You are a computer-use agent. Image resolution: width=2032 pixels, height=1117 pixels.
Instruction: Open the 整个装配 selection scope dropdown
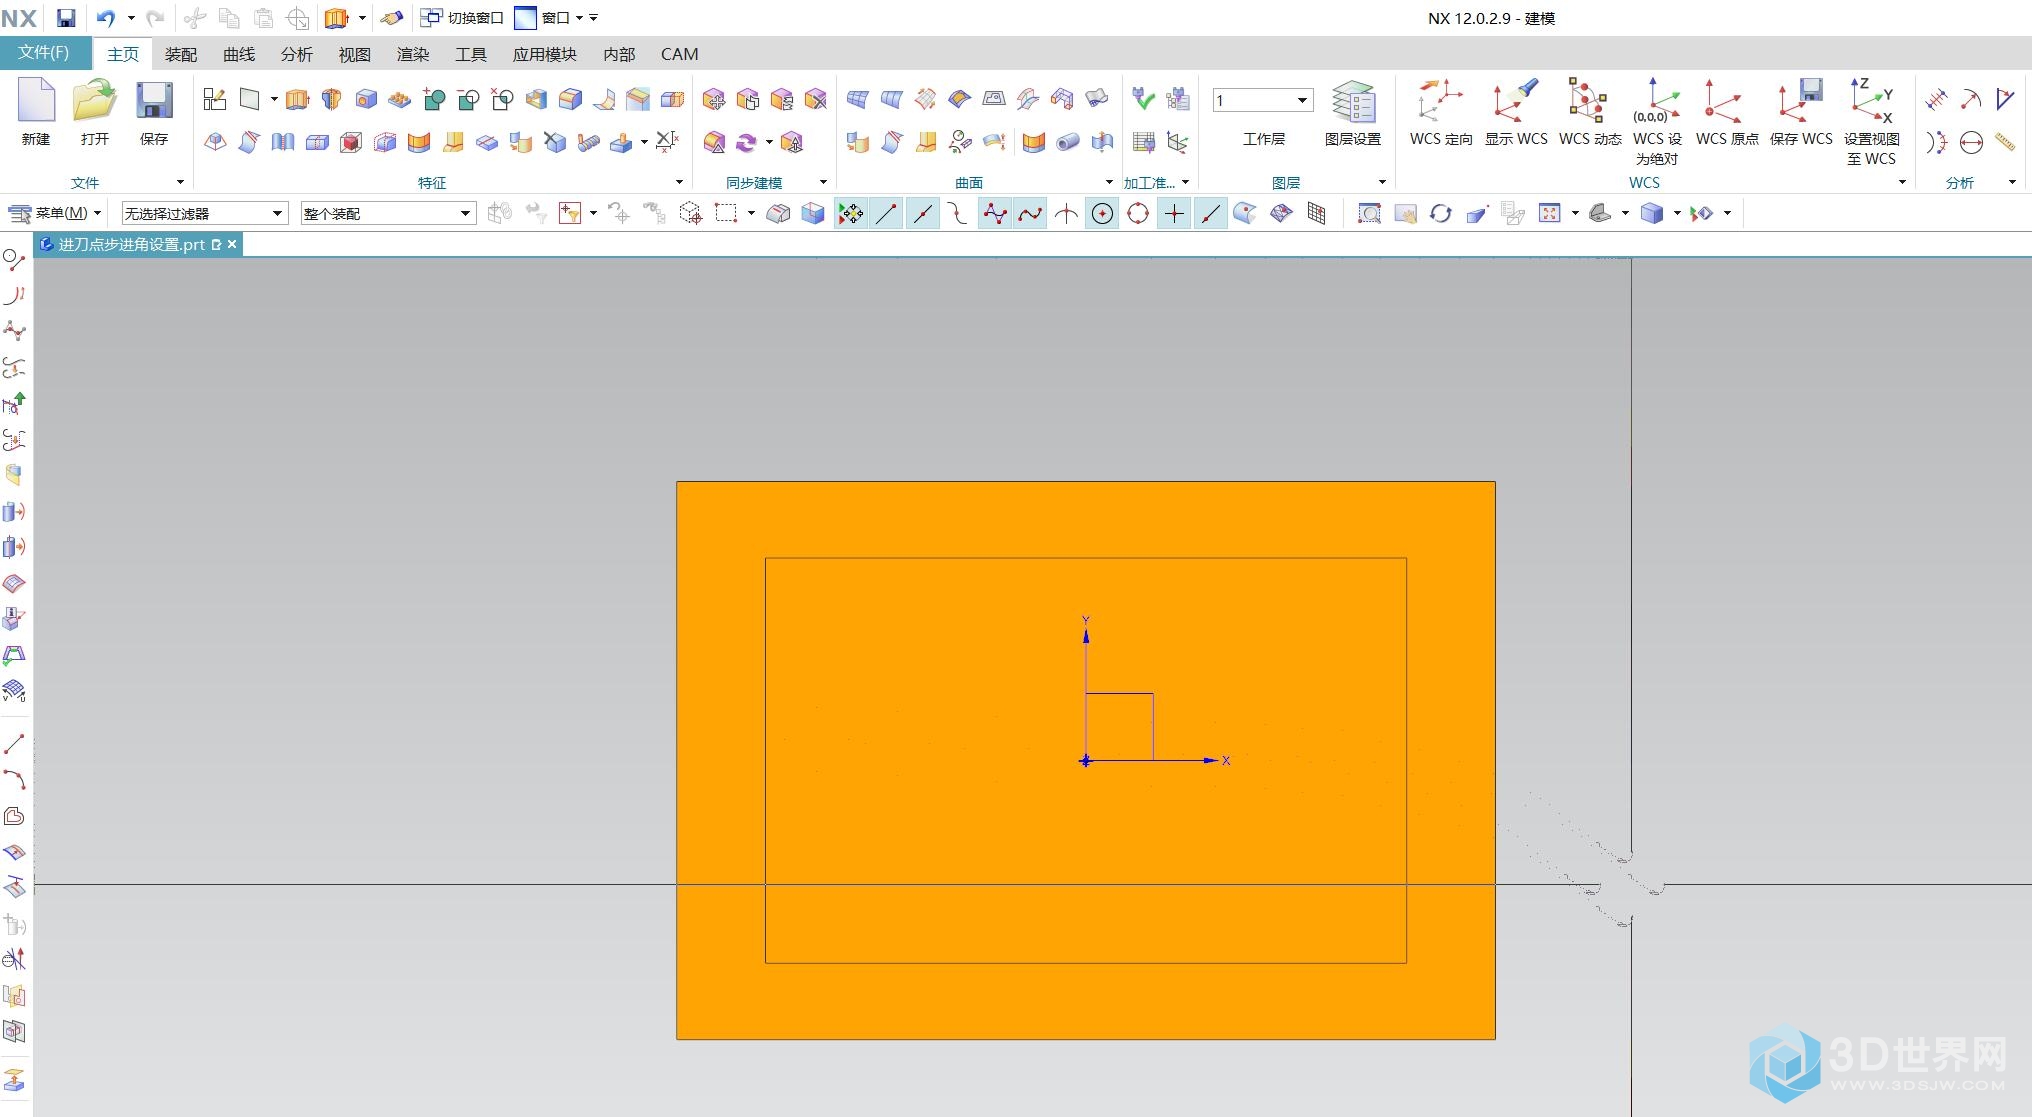click(388, 213)
